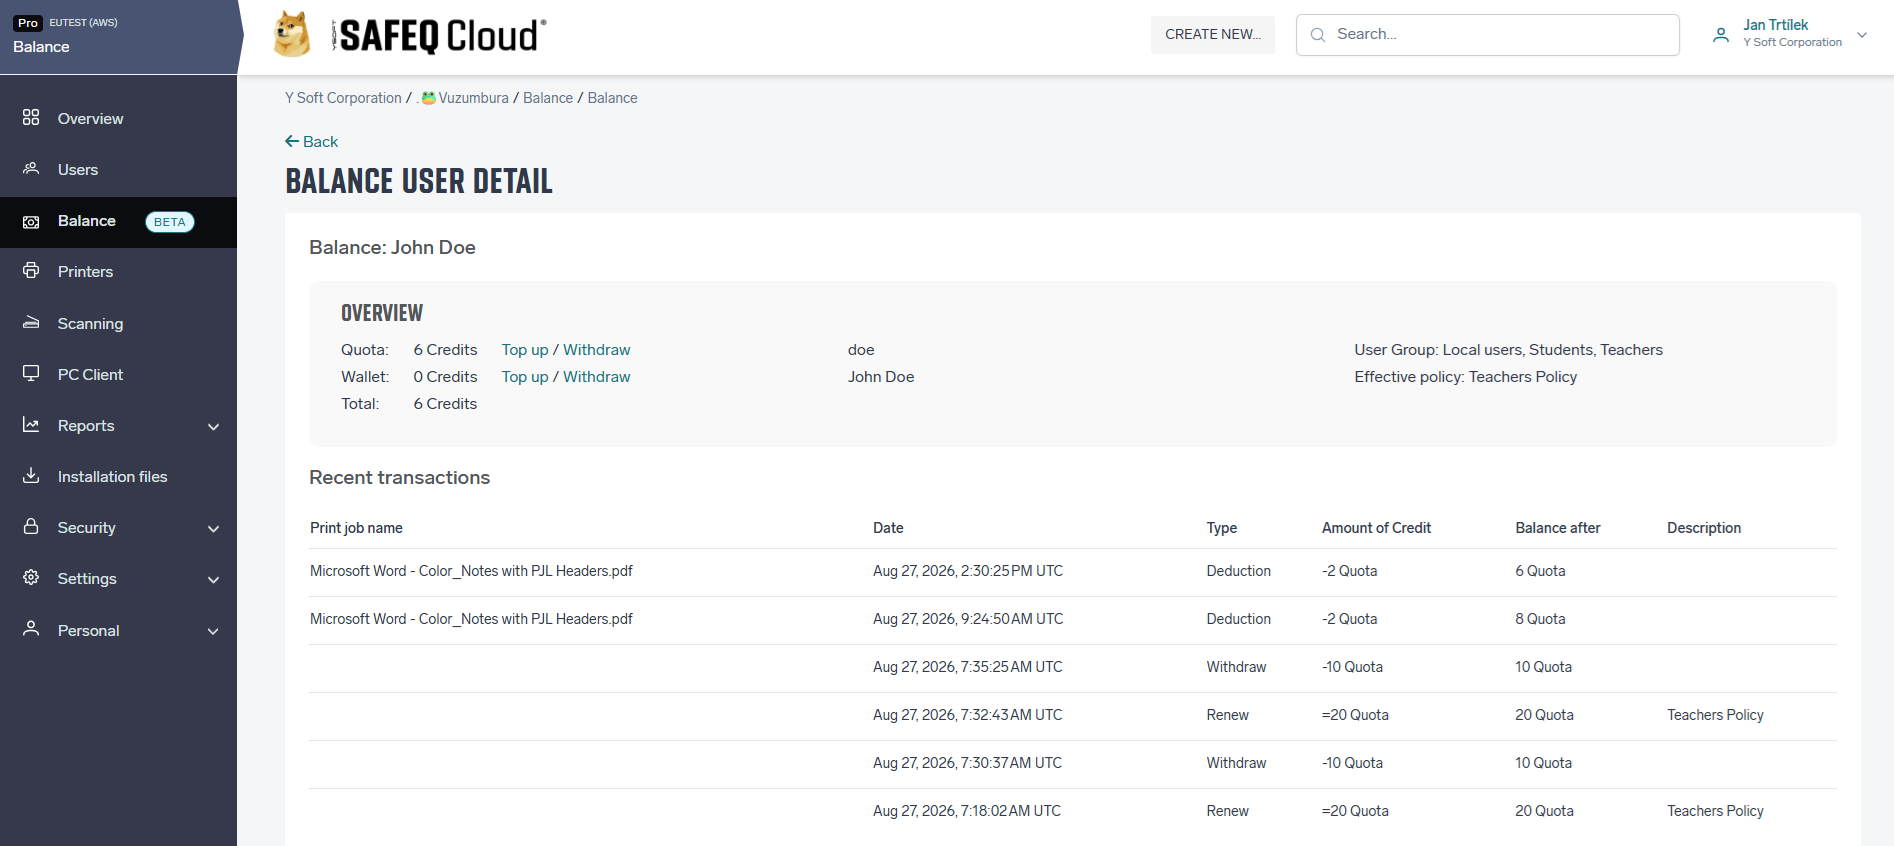Click the Users people icon in sidebar
Image resolution: width=1894 pixels, height=846 pixels.
tap(31, 168)
